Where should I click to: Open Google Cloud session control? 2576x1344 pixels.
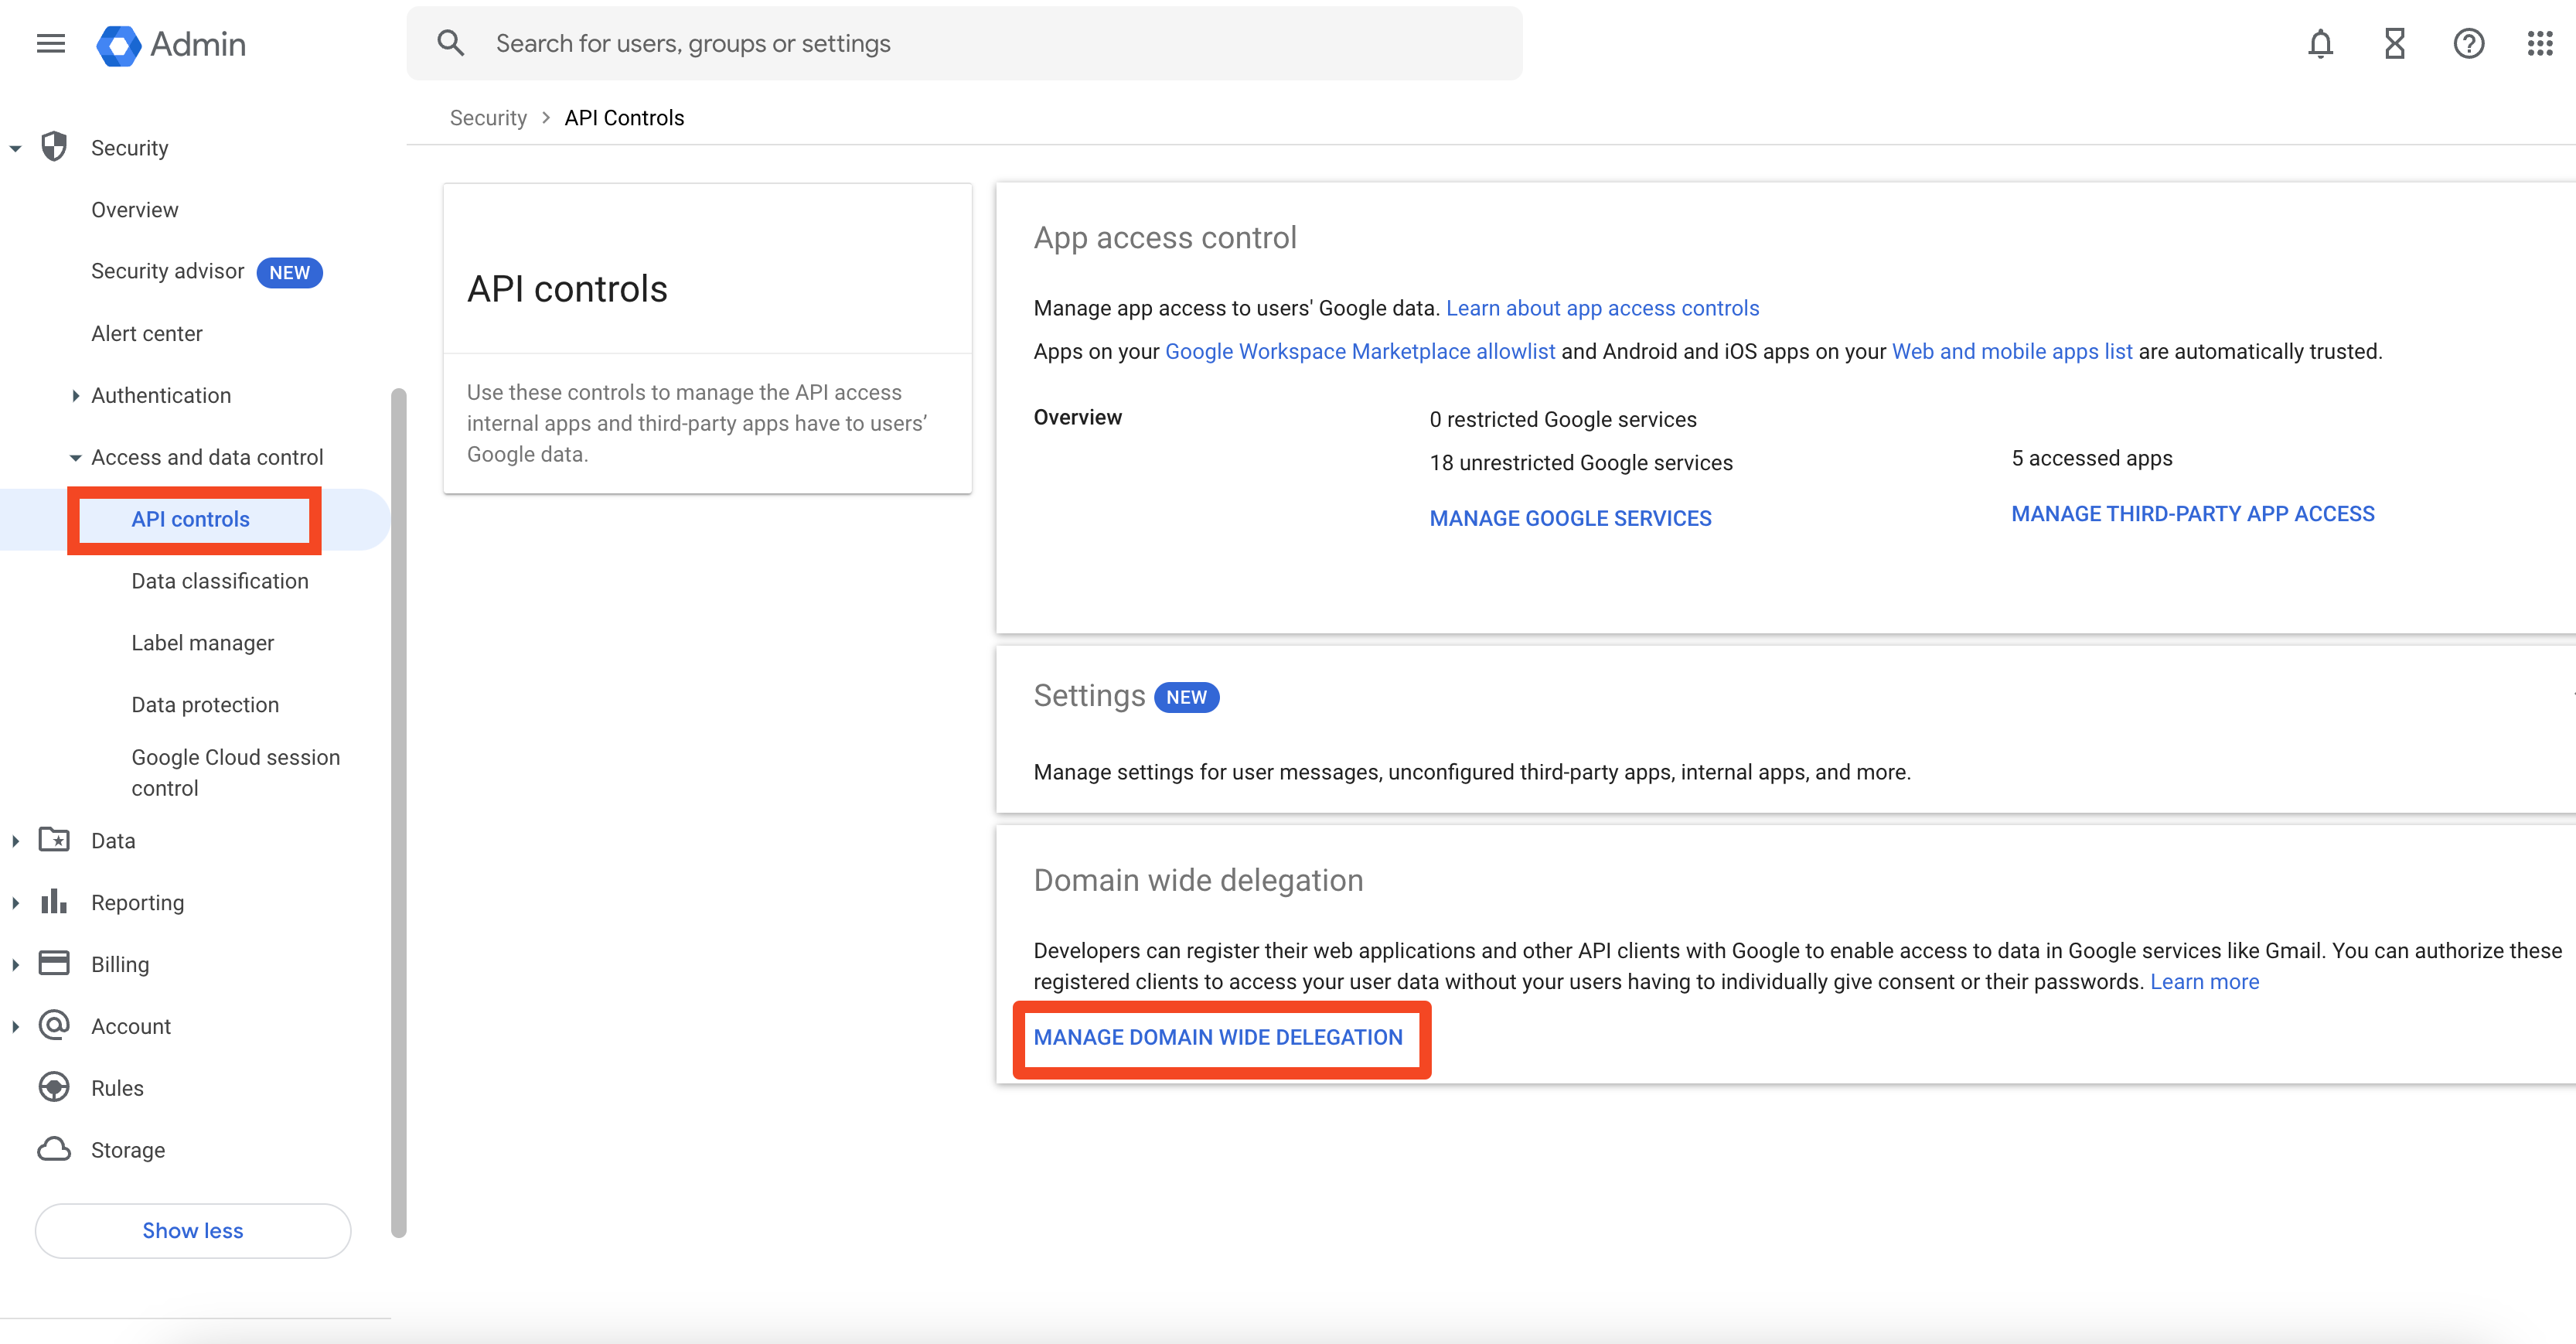(236, 772)
